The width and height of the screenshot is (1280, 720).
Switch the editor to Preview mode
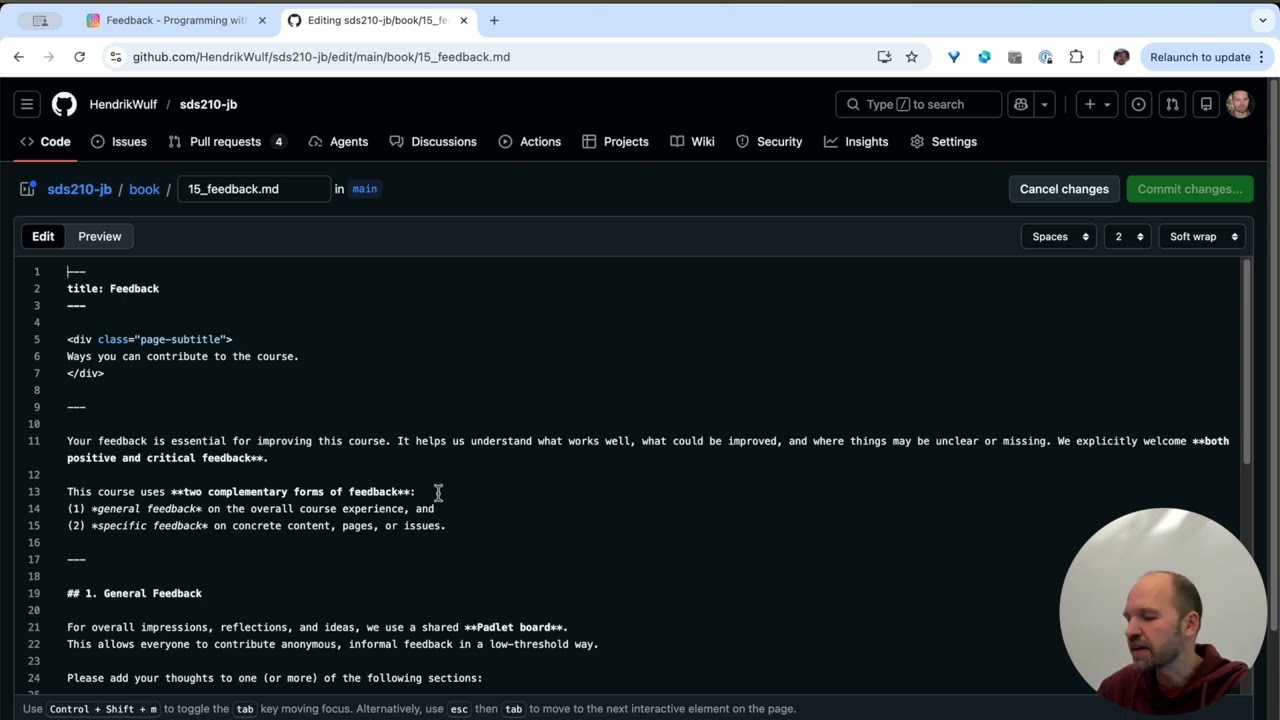(100, 237)
